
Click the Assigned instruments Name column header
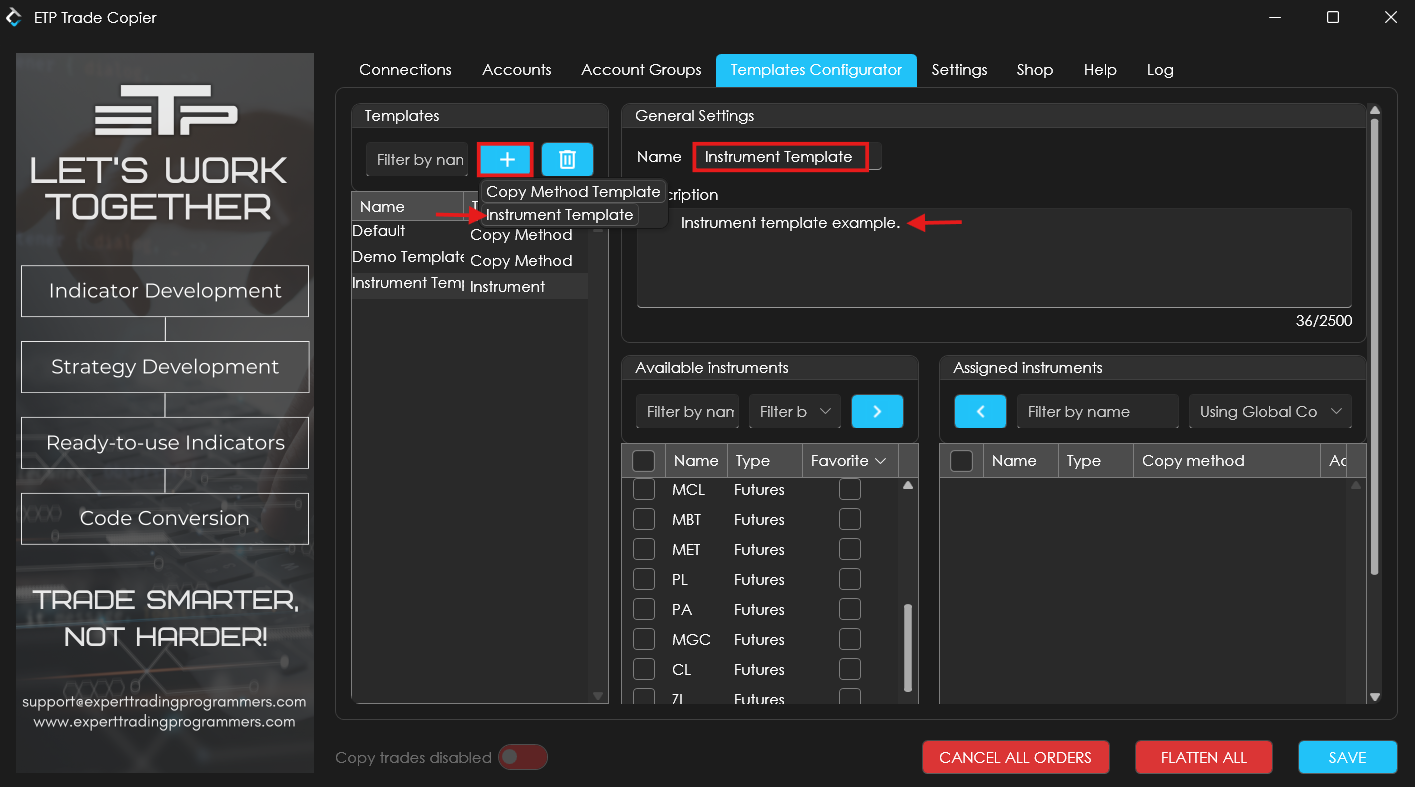(x=1020, y=461)
